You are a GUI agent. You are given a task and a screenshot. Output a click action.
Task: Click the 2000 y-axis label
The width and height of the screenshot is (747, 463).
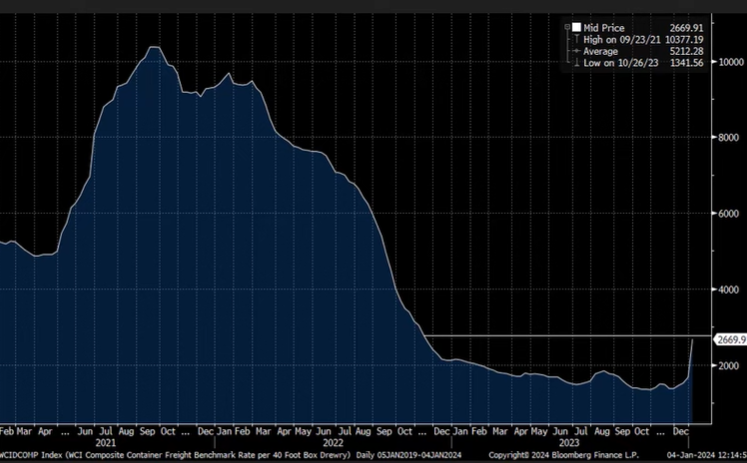pyautogui.click(x=728, y=366)
